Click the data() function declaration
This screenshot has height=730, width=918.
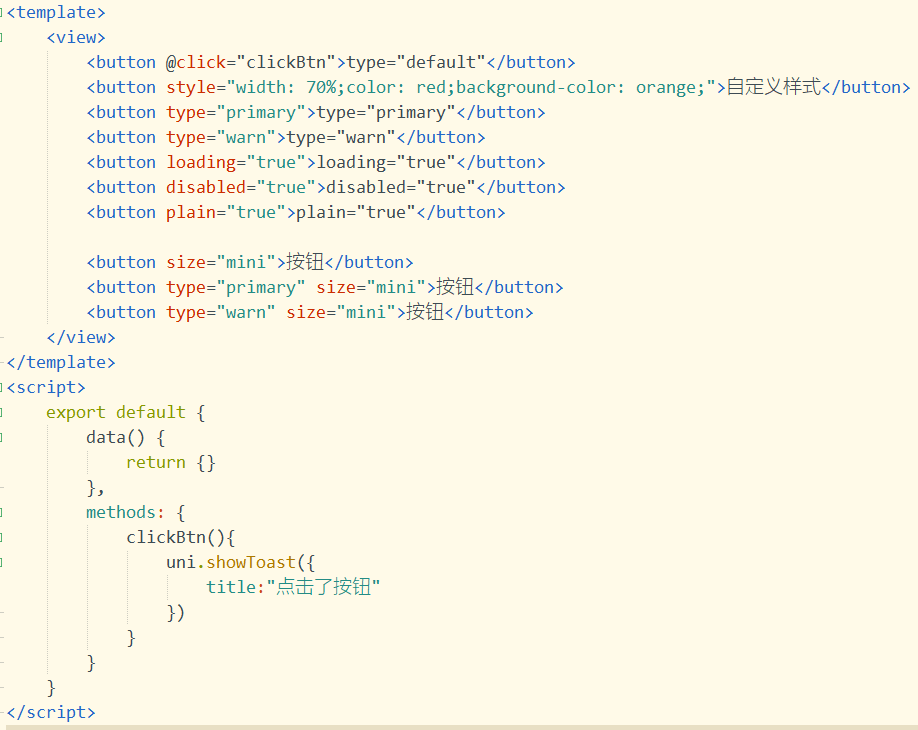pyautogui.click(x=115, y=437)
